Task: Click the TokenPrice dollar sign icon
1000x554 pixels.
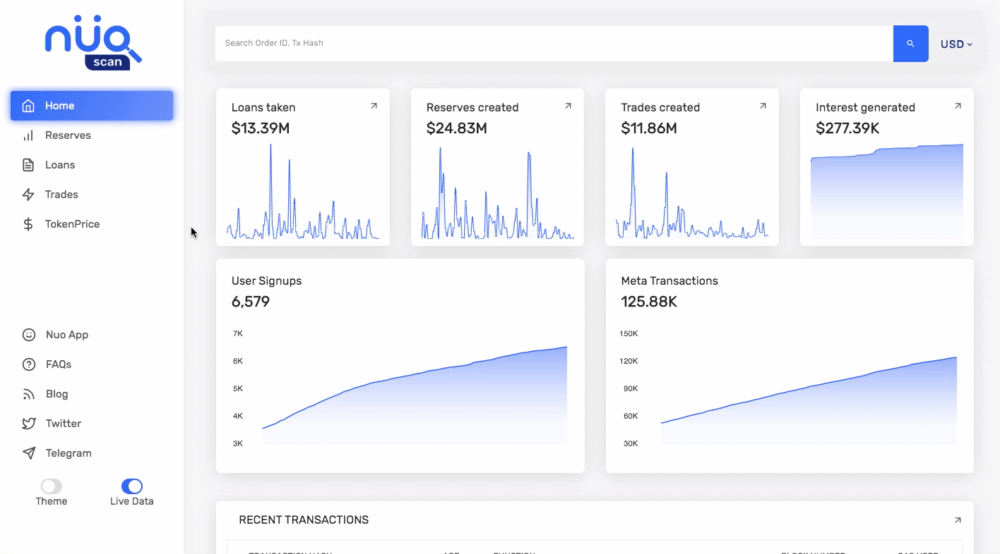Action: [x=28, y=224]
